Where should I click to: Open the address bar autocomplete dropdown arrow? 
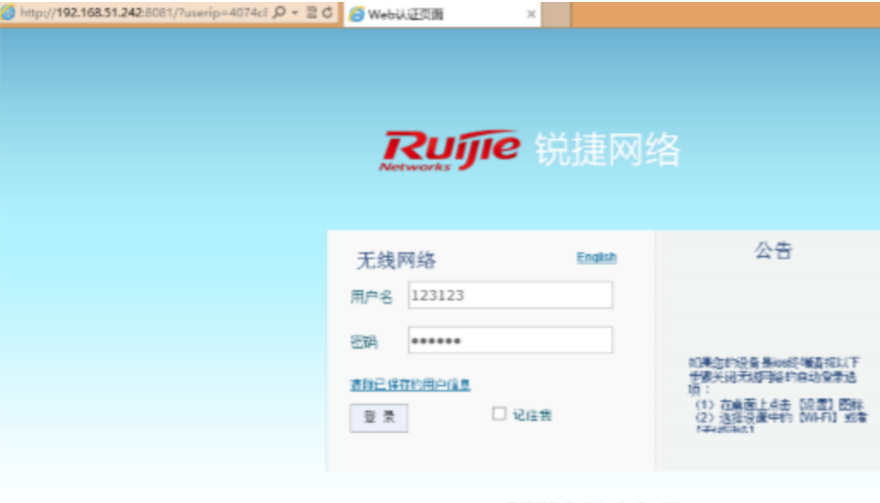pyautogui.click(x=295, y=13)
